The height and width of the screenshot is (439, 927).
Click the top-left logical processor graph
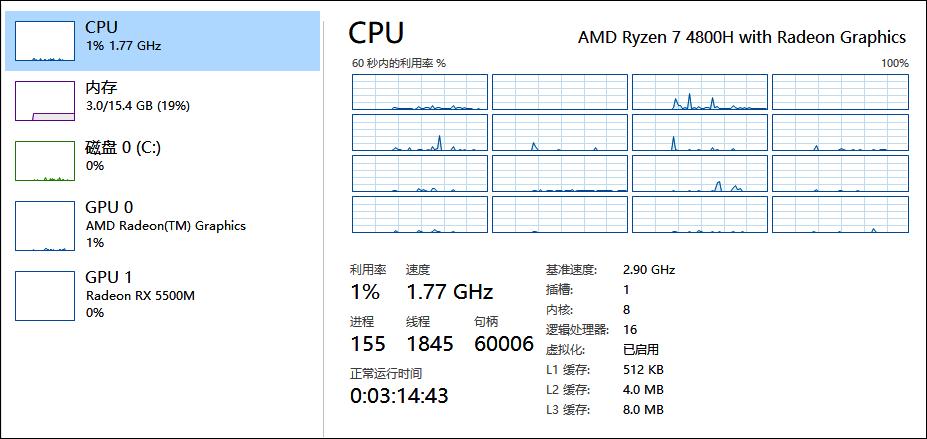tap(420, 92)
